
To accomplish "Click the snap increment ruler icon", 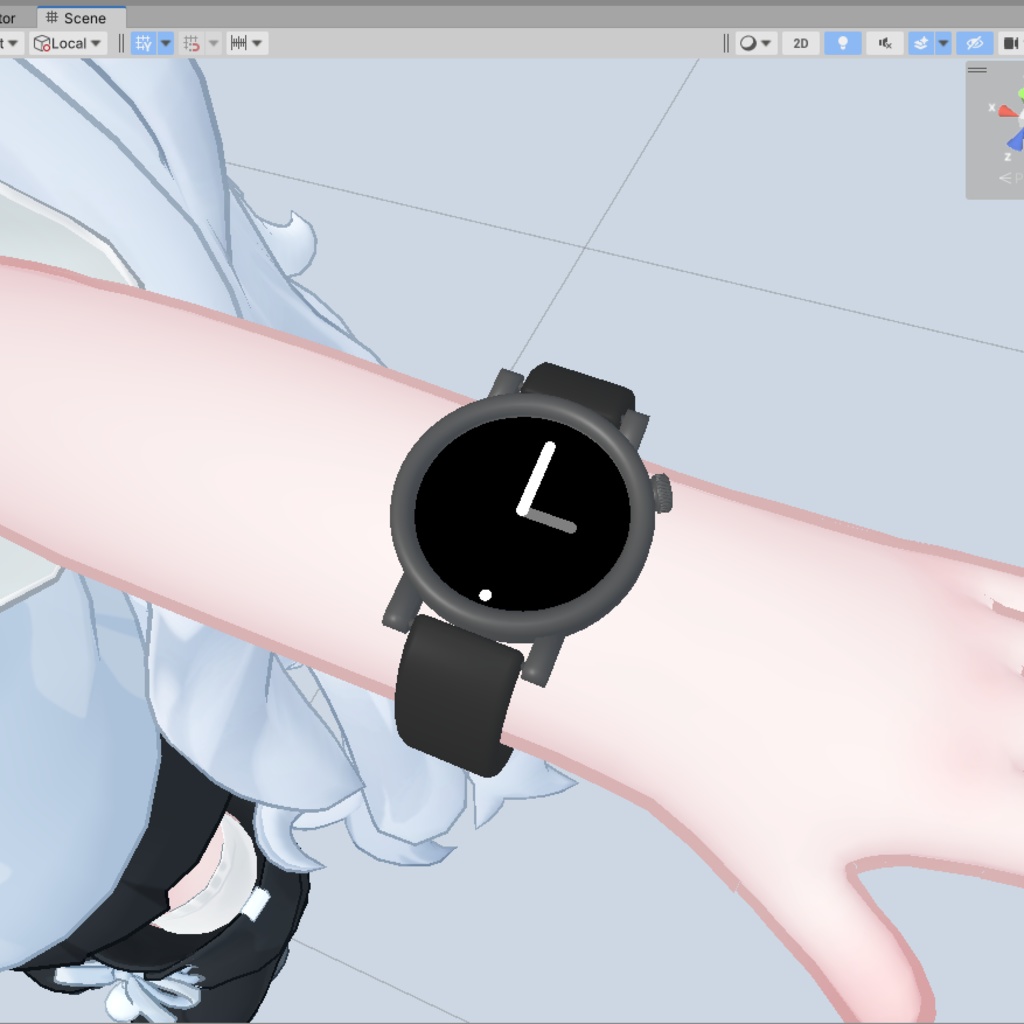I will (238, 42).
